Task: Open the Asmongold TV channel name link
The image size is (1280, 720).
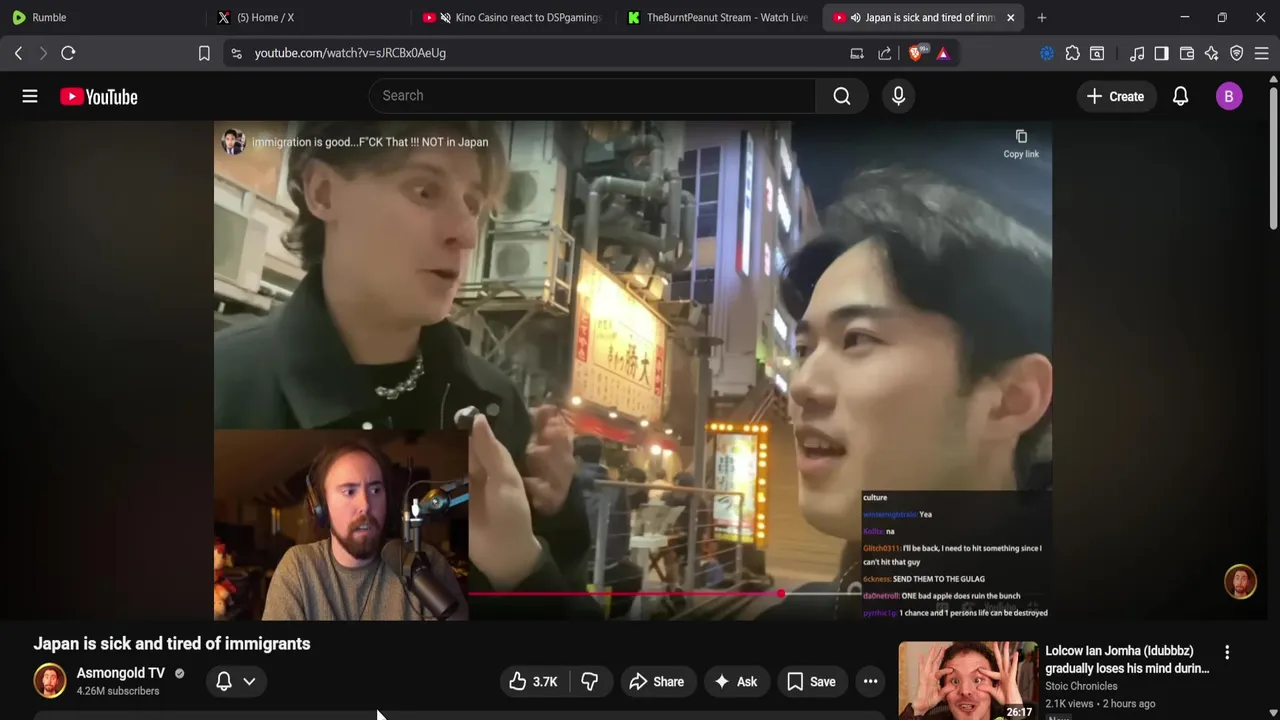Action: pyautogui.click(x=121, y=673)
